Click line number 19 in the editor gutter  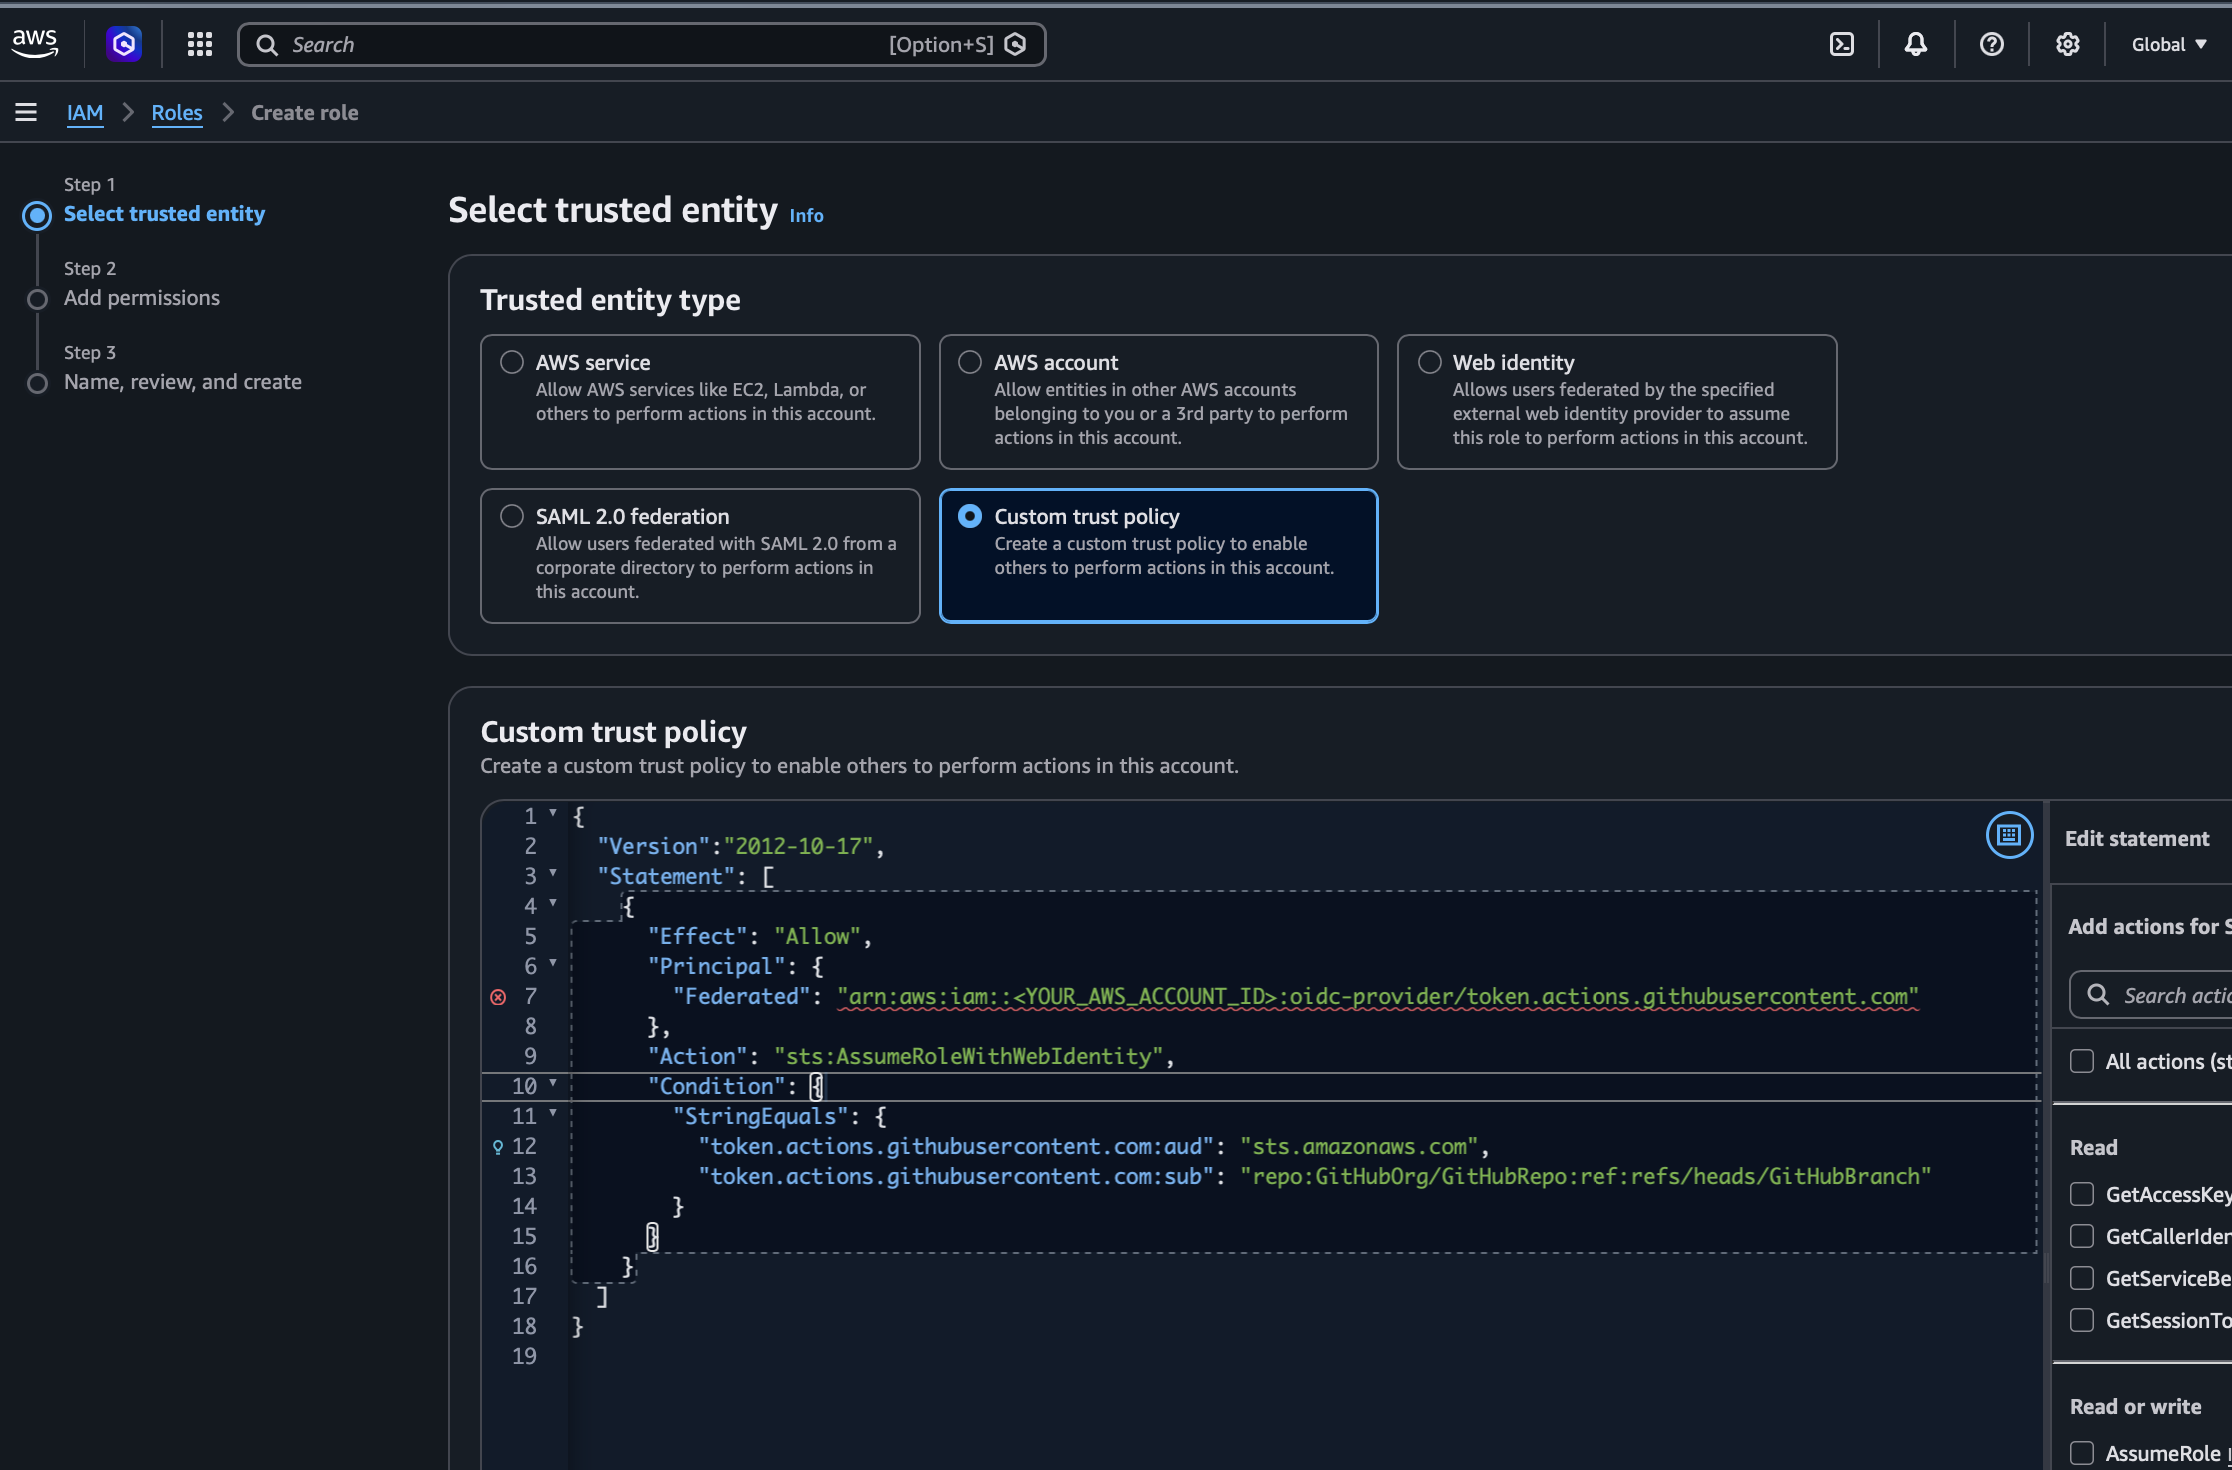(525, 1357)
